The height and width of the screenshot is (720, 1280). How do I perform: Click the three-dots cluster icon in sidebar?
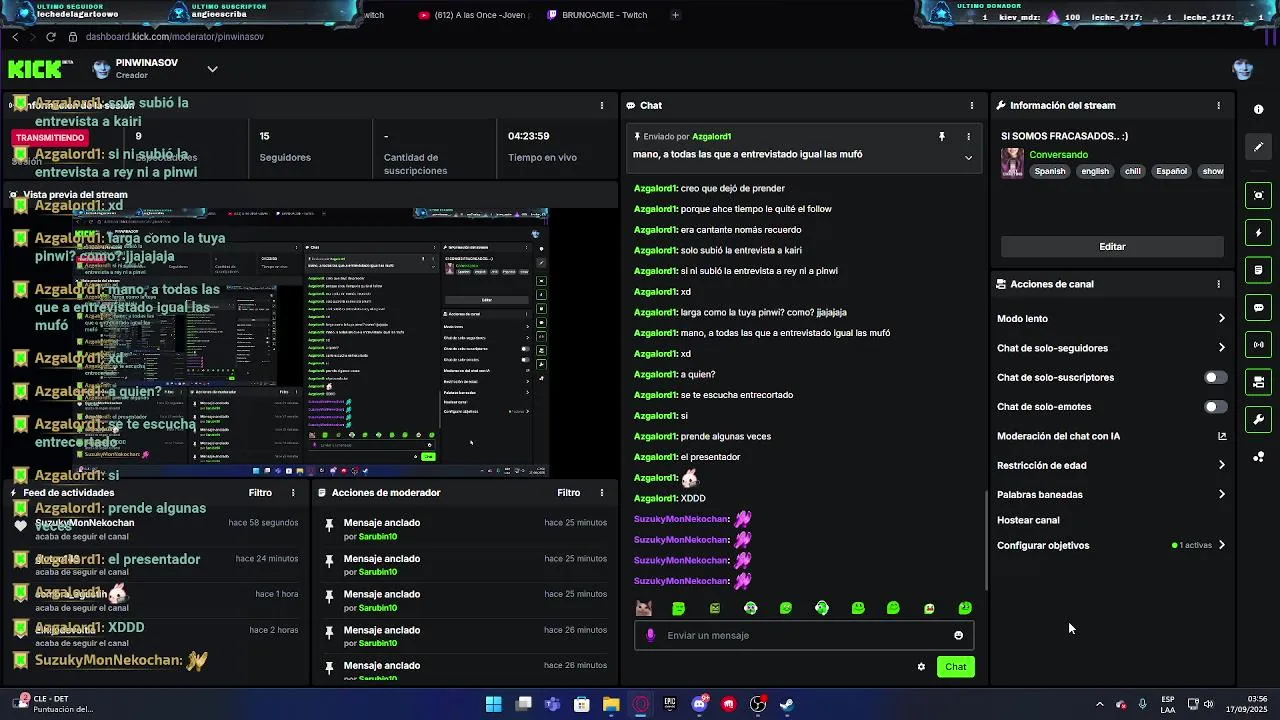(1259, 457)
